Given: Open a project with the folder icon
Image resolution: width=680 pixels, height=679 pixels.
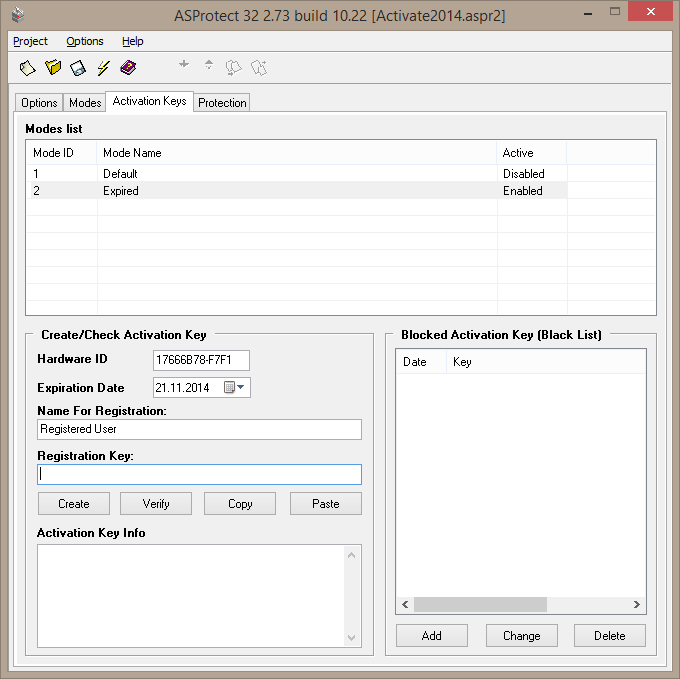Looking at the screenshot, I should [x=53, y=68].
